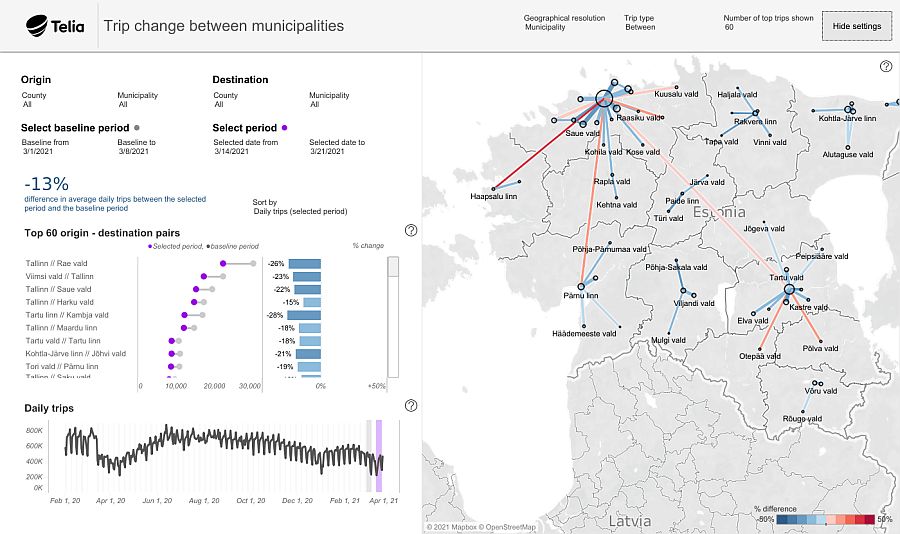Viewport: 900px width, 534px height.
Task: Click the Telia logo
Action: pos(55,26)
